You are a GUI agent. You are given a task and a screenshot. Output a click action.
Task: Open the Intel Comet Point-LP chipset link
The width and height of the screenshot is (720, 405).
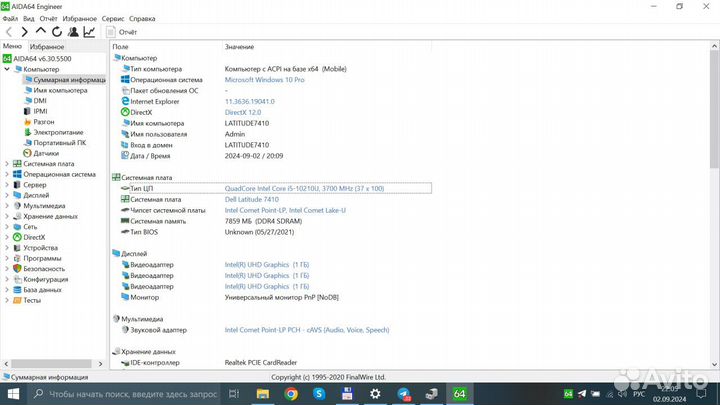click(x=285, y=210)
